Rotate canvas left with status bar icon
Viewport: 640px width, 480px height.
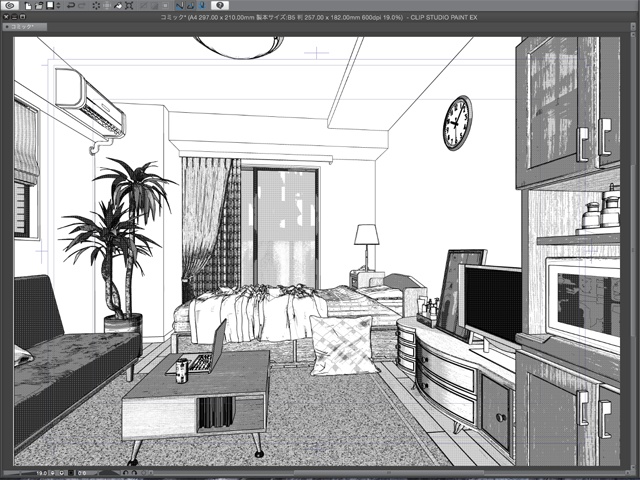(125, 473)
